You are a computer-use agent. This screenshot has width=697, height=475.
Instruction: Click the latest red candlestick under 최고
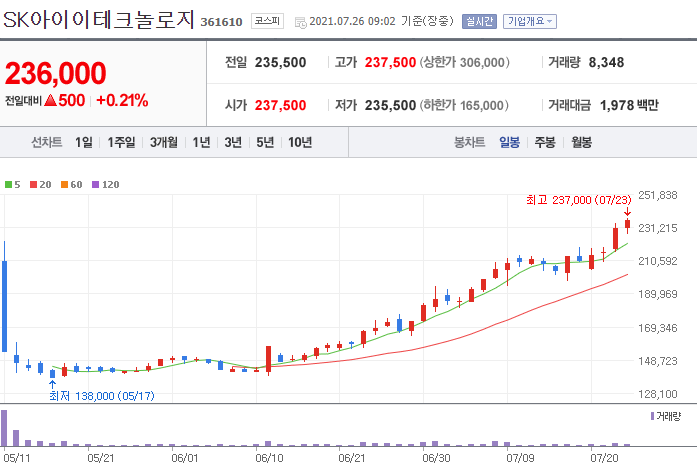627,224
